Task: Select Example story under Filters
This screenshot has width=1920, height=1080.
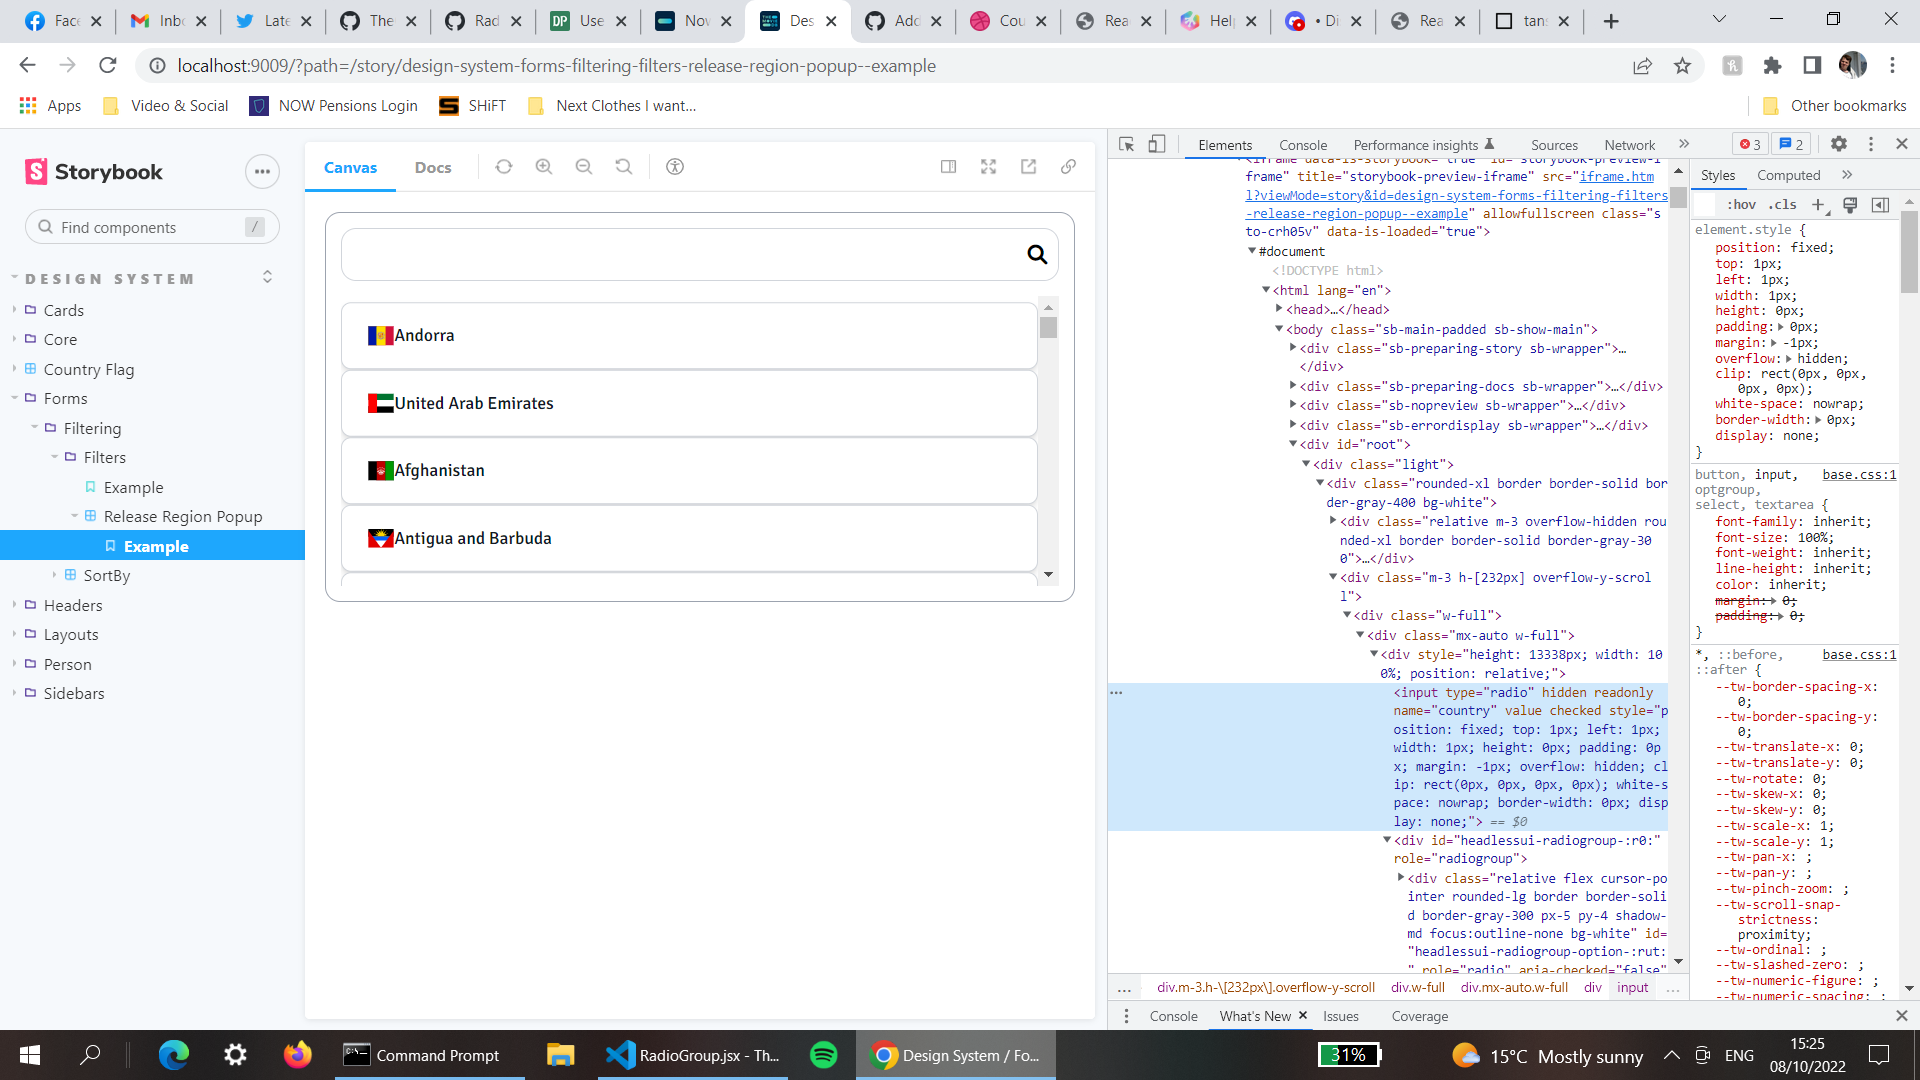Action: pyautogui.click(x=133, y=488)
